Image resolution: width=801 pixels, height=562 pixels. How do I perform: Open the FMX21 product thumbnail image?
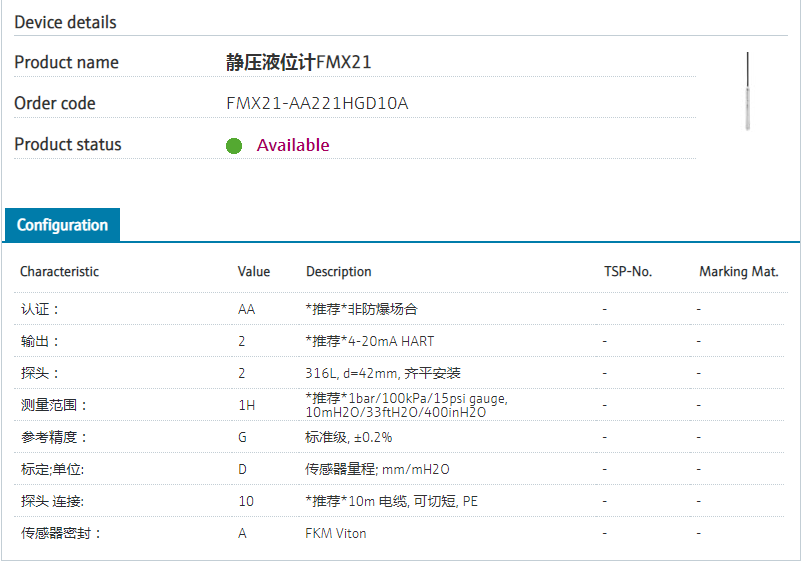coord(747,91)
